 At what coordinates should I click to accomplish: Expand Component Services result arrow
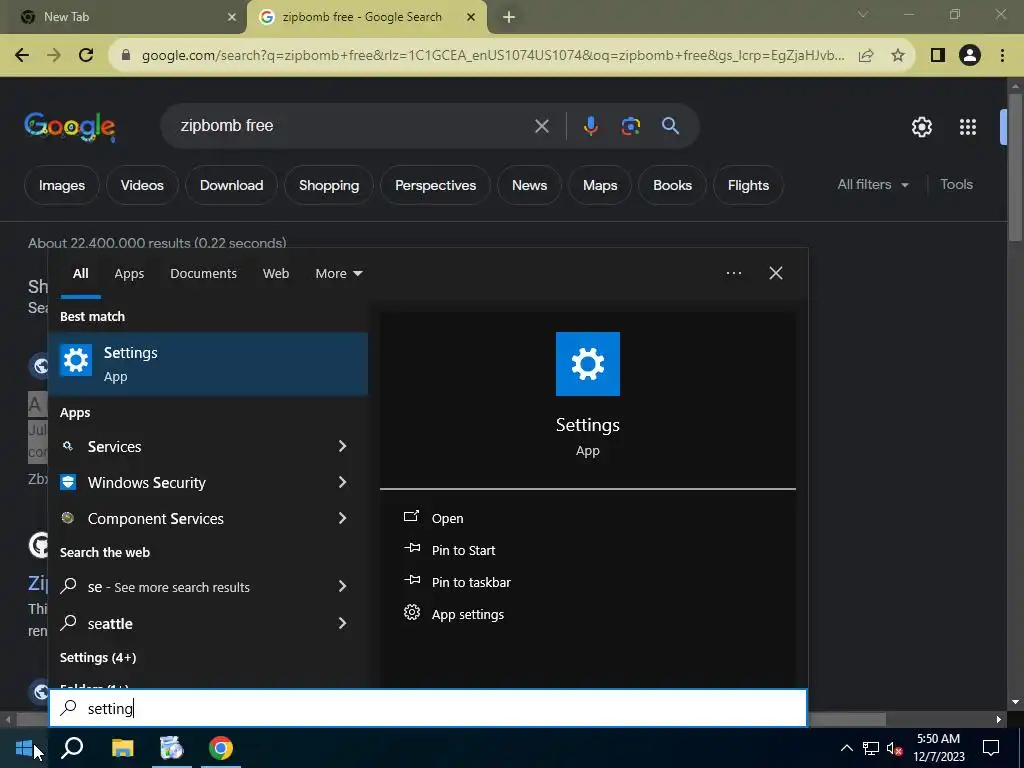click(x=342, y=518)
